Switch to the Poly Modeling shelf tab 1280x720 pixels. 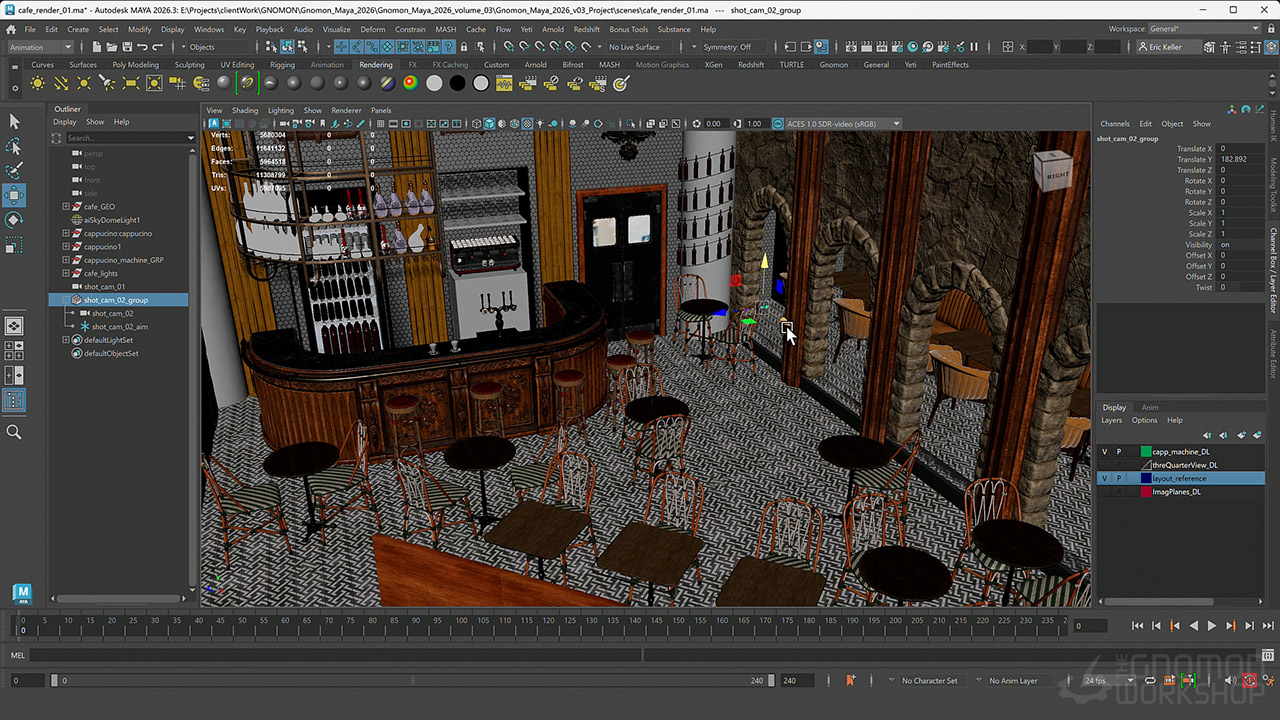click(134, 65)
